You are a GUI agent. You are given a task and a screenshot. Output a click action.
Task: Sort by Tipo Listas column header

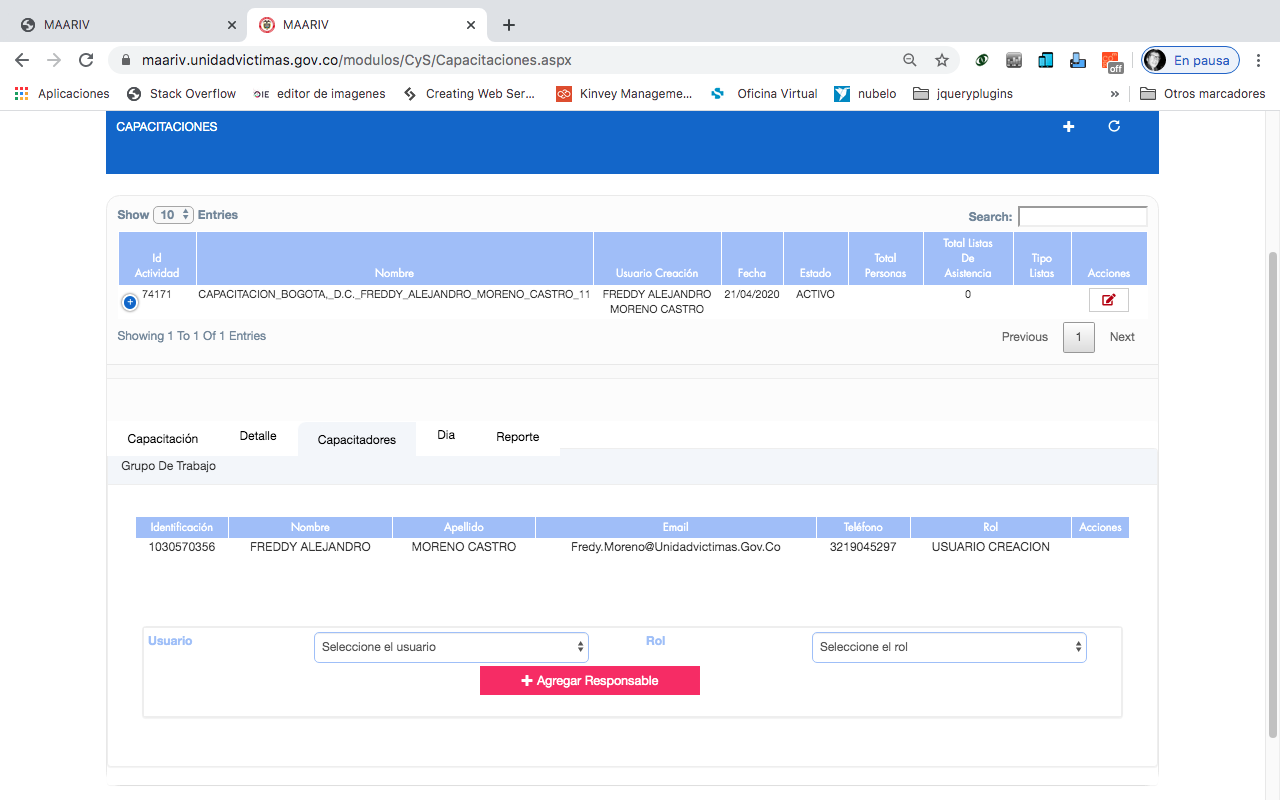(1042, 258)
